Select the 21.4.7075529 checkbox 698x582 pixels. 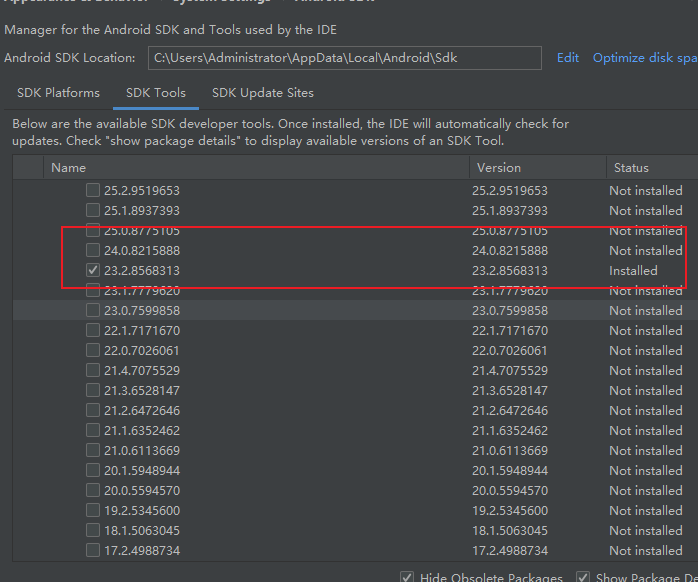point(93,370)
